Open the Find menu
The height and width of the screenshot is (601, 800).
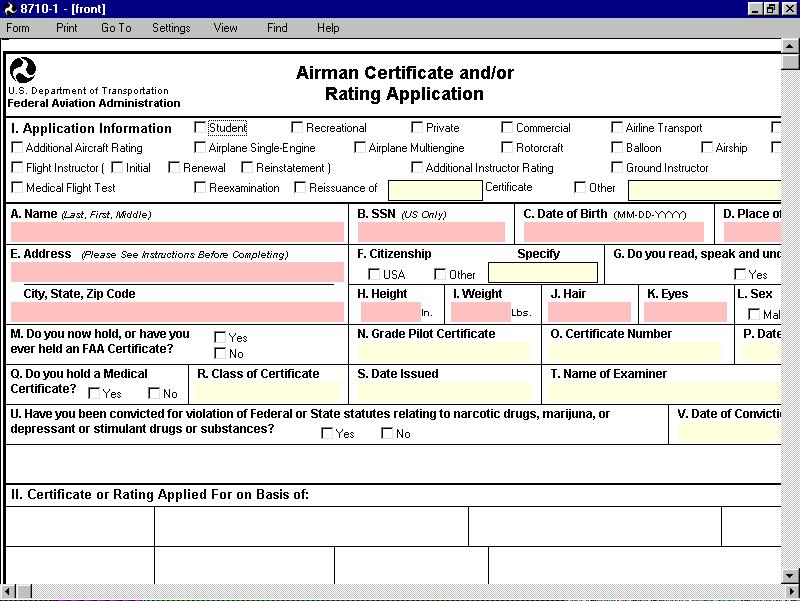click(276, 28)
